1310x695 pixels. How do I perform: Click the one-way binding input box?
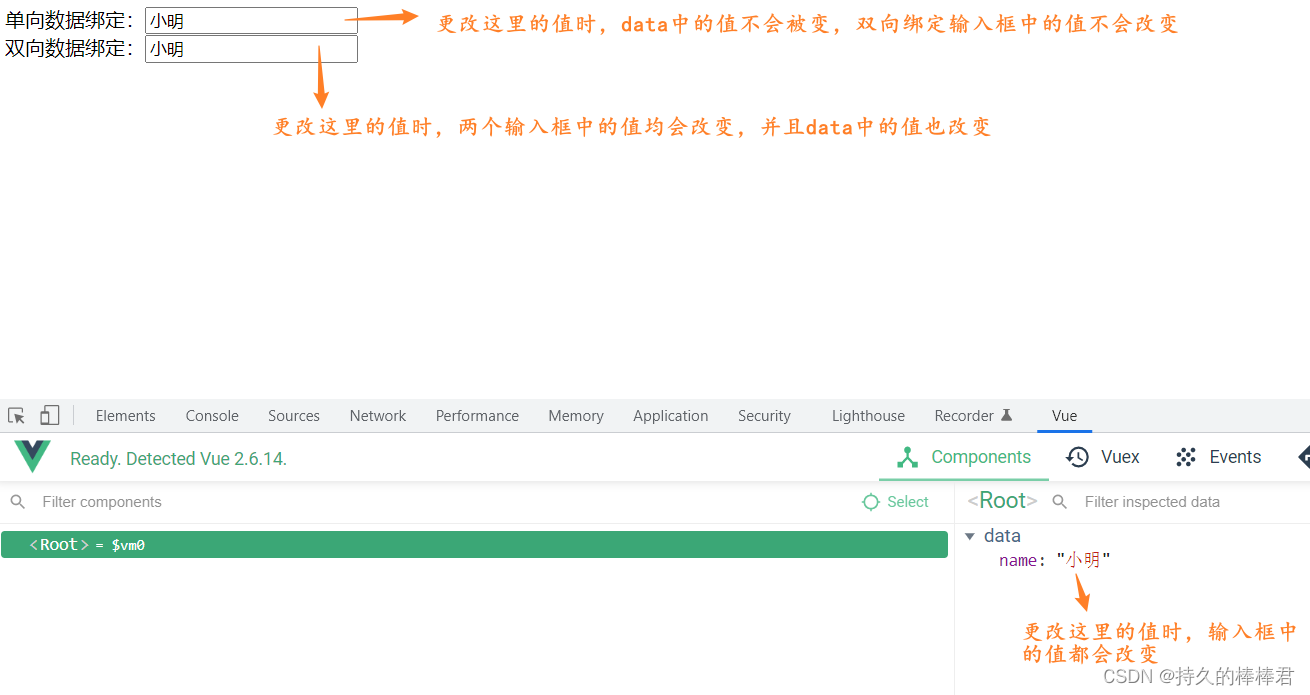(251, 21)
